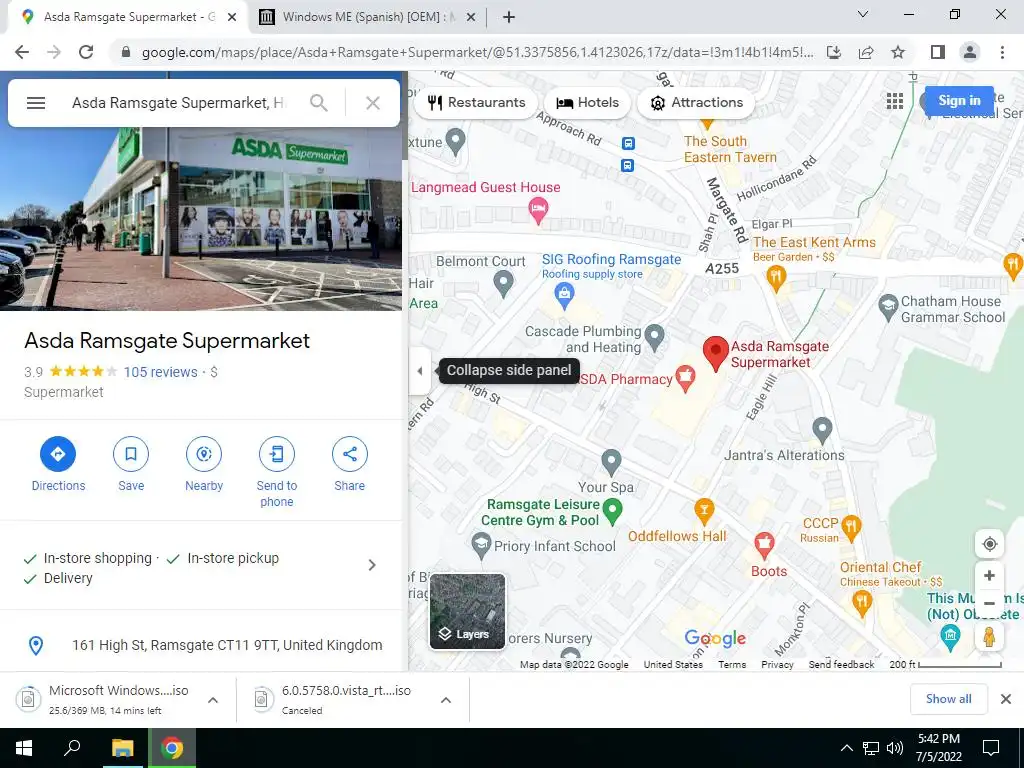
Task: Click the Terms link on the map footer
Action: click(732, 664)
